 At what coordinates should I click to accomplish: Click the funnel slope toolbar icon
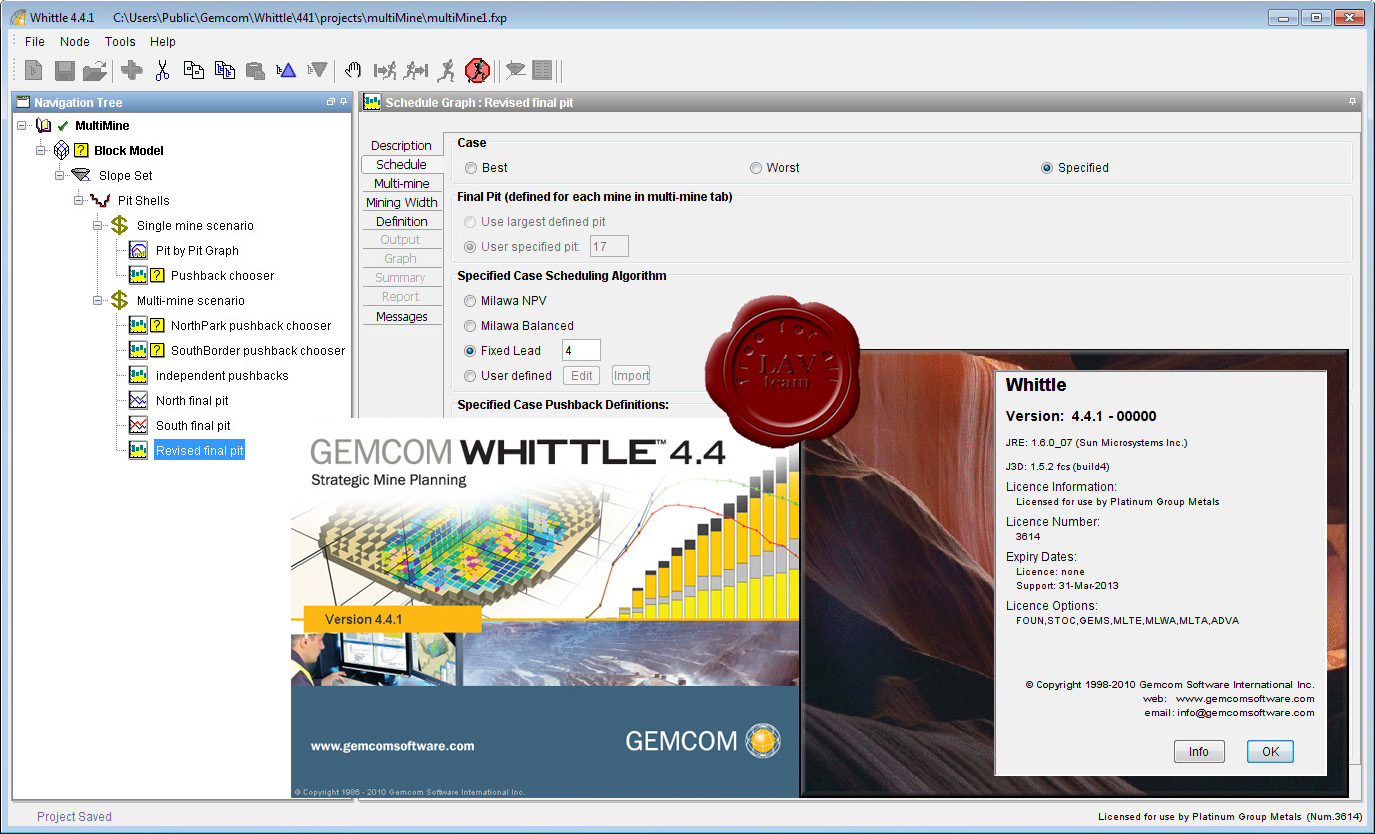(515, 70)
